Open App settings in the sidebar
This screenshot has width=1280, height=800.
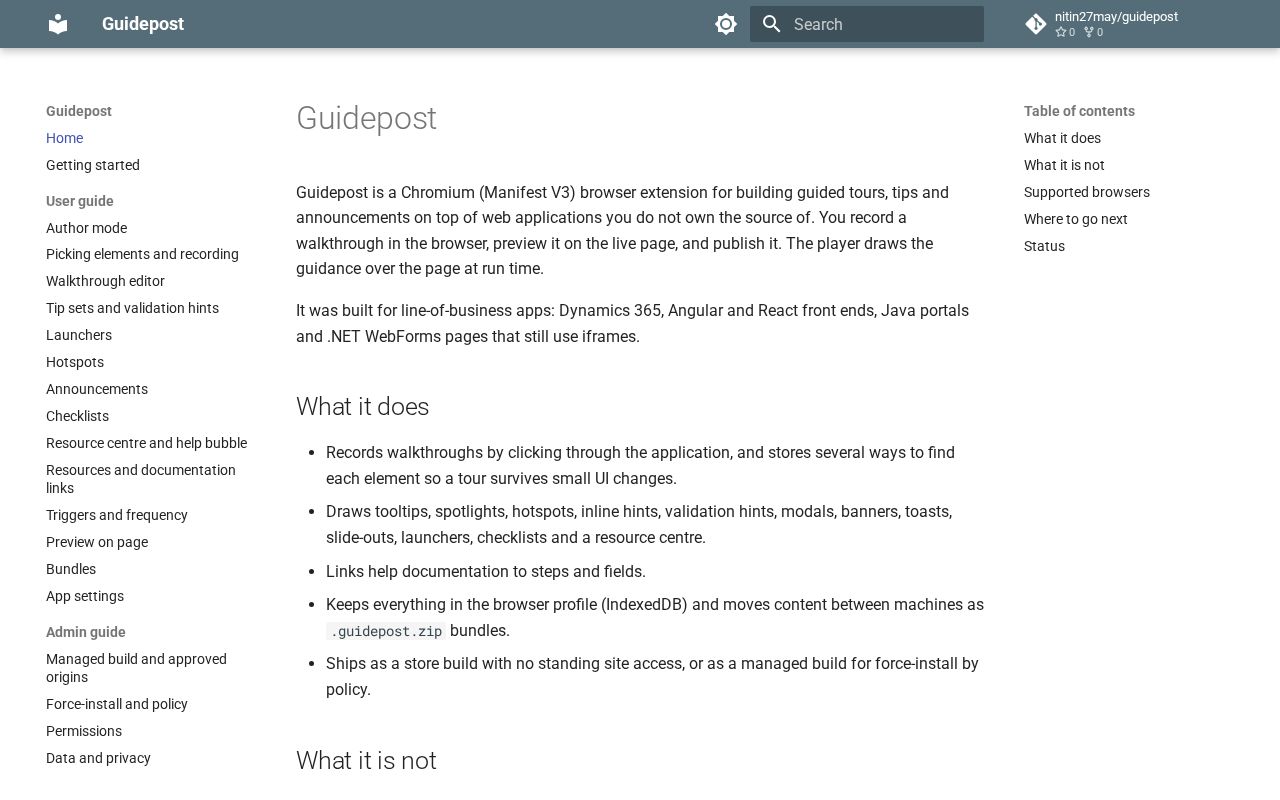point(85,596)
